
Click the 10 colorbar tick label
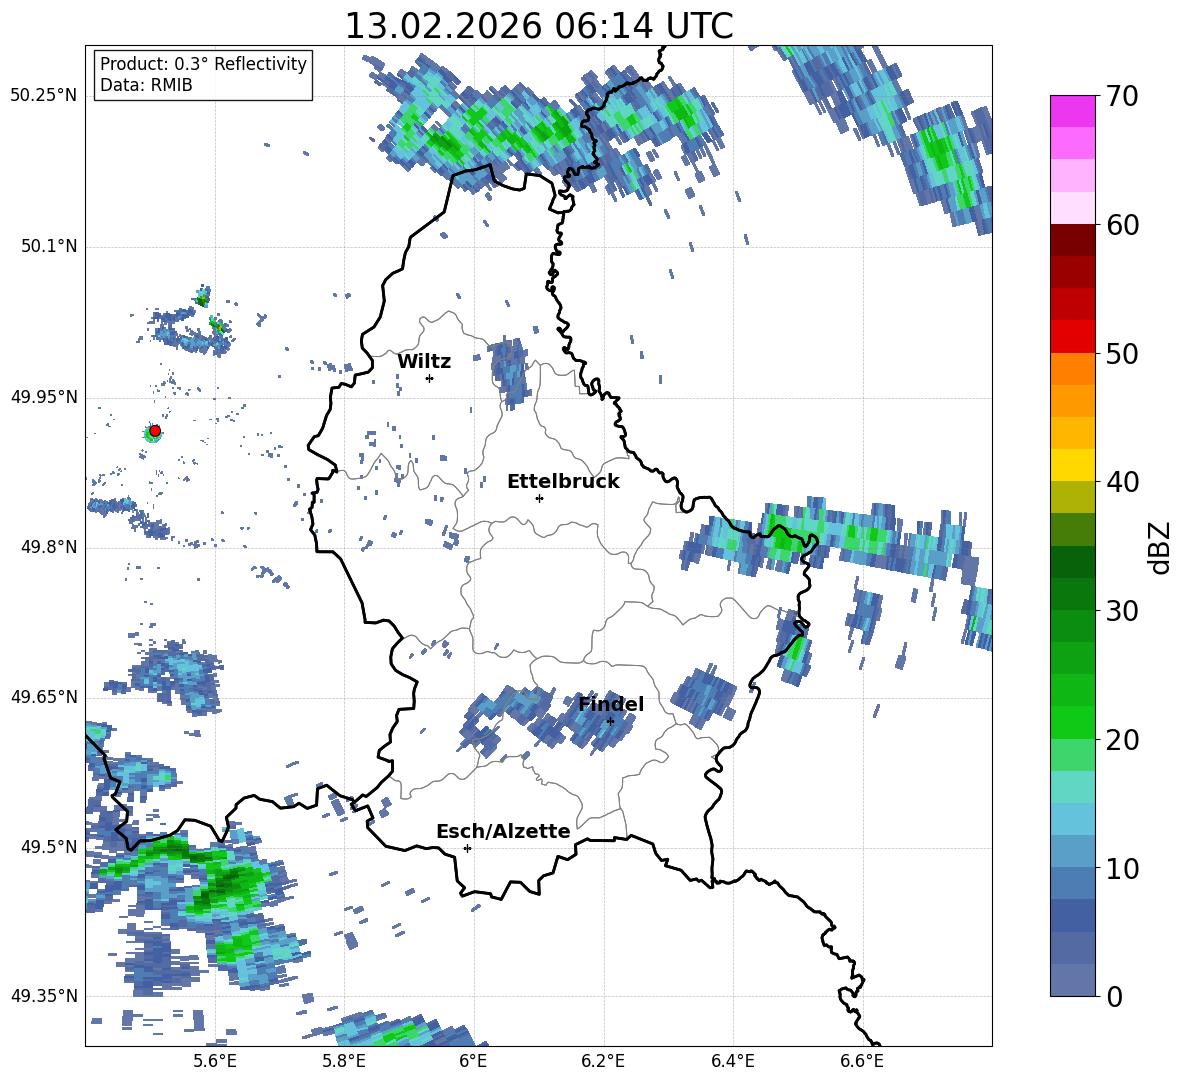point(1122,868)
